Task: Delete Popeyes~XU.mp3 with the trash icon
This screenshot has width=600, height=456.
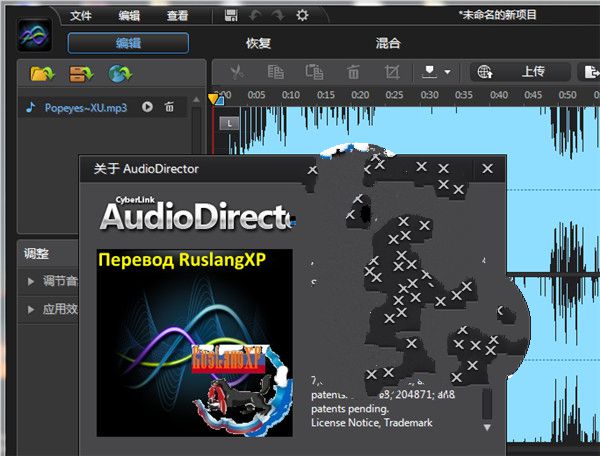Action: pyautogui.click(x=169, y=107)
